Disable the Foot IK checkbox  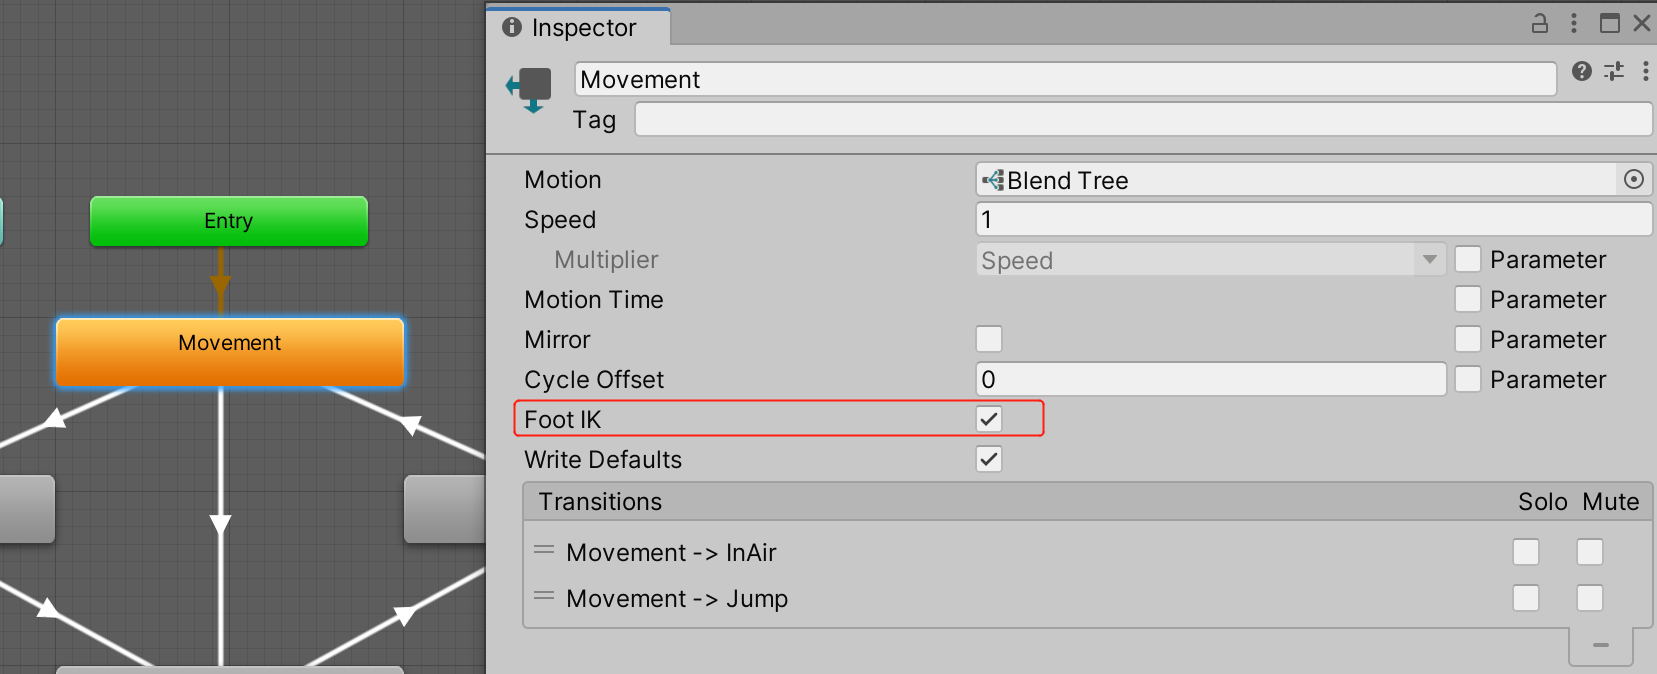click(x=988, y=419)
